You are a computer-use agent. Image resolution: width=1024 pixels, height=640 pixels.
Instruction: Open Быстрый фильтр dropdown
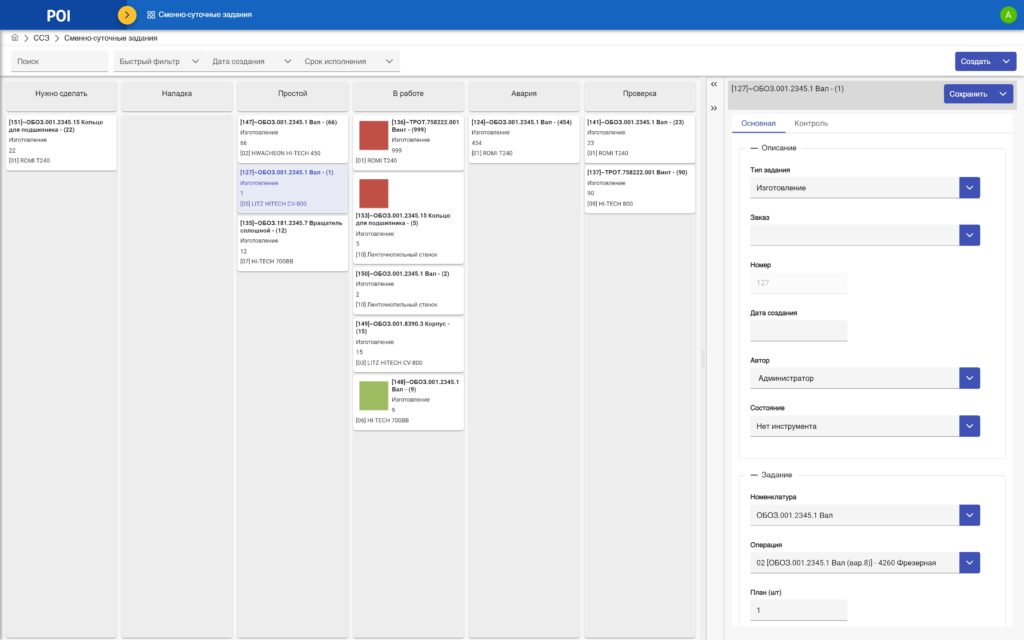(159, 61)
